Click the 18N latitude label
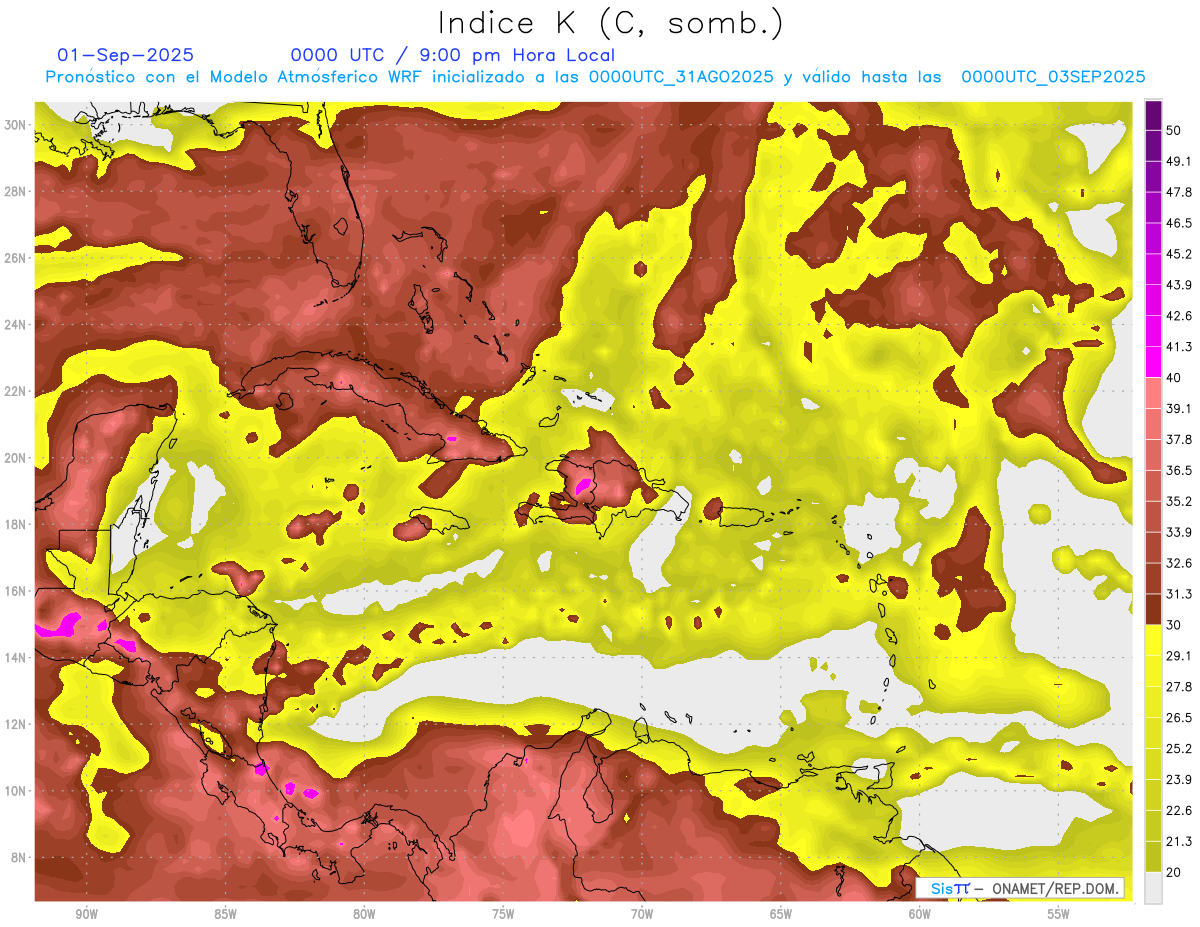 coord(17,524)
